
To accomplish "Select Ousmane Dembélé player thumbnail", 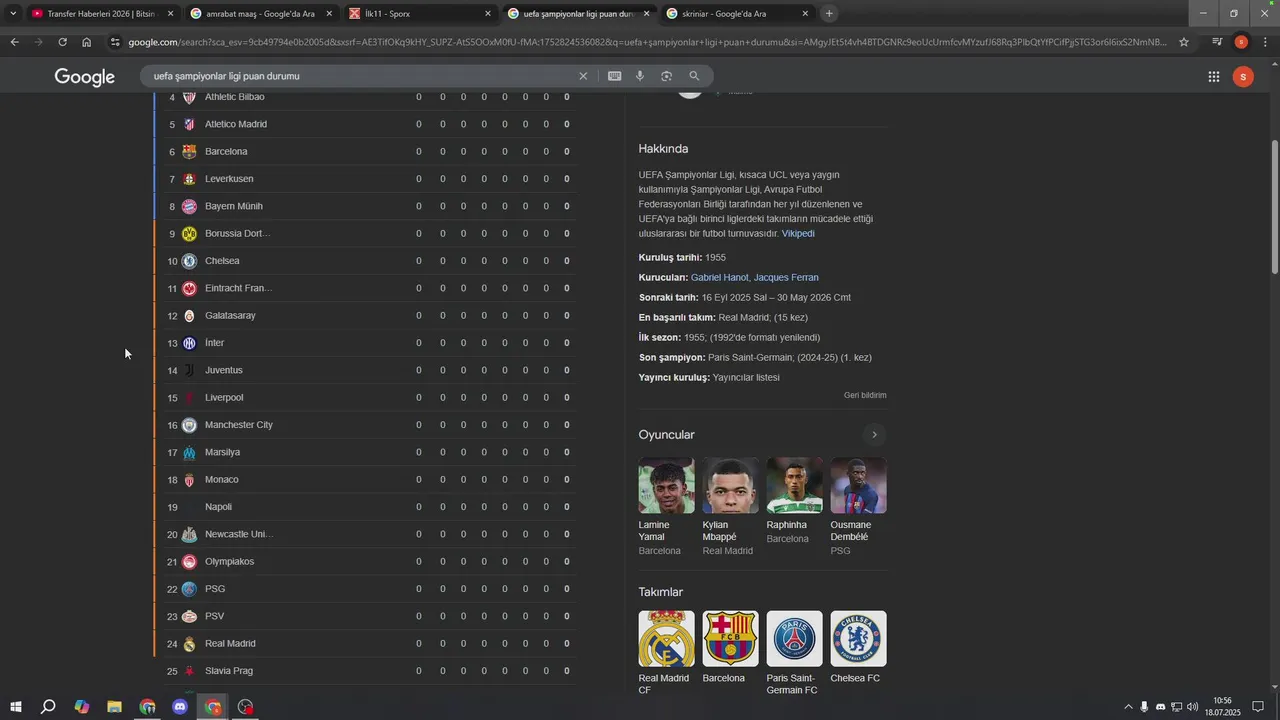I will [858, 486].
